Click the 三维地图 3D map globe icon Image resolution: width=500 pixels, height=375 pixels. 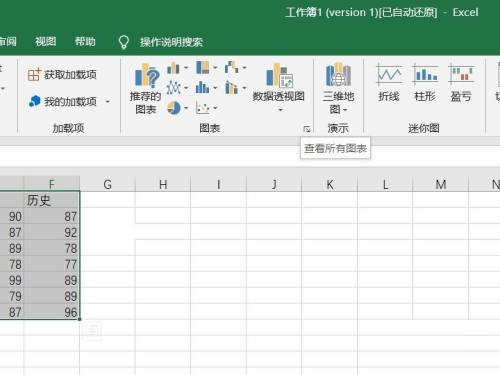tap(338, 75)
